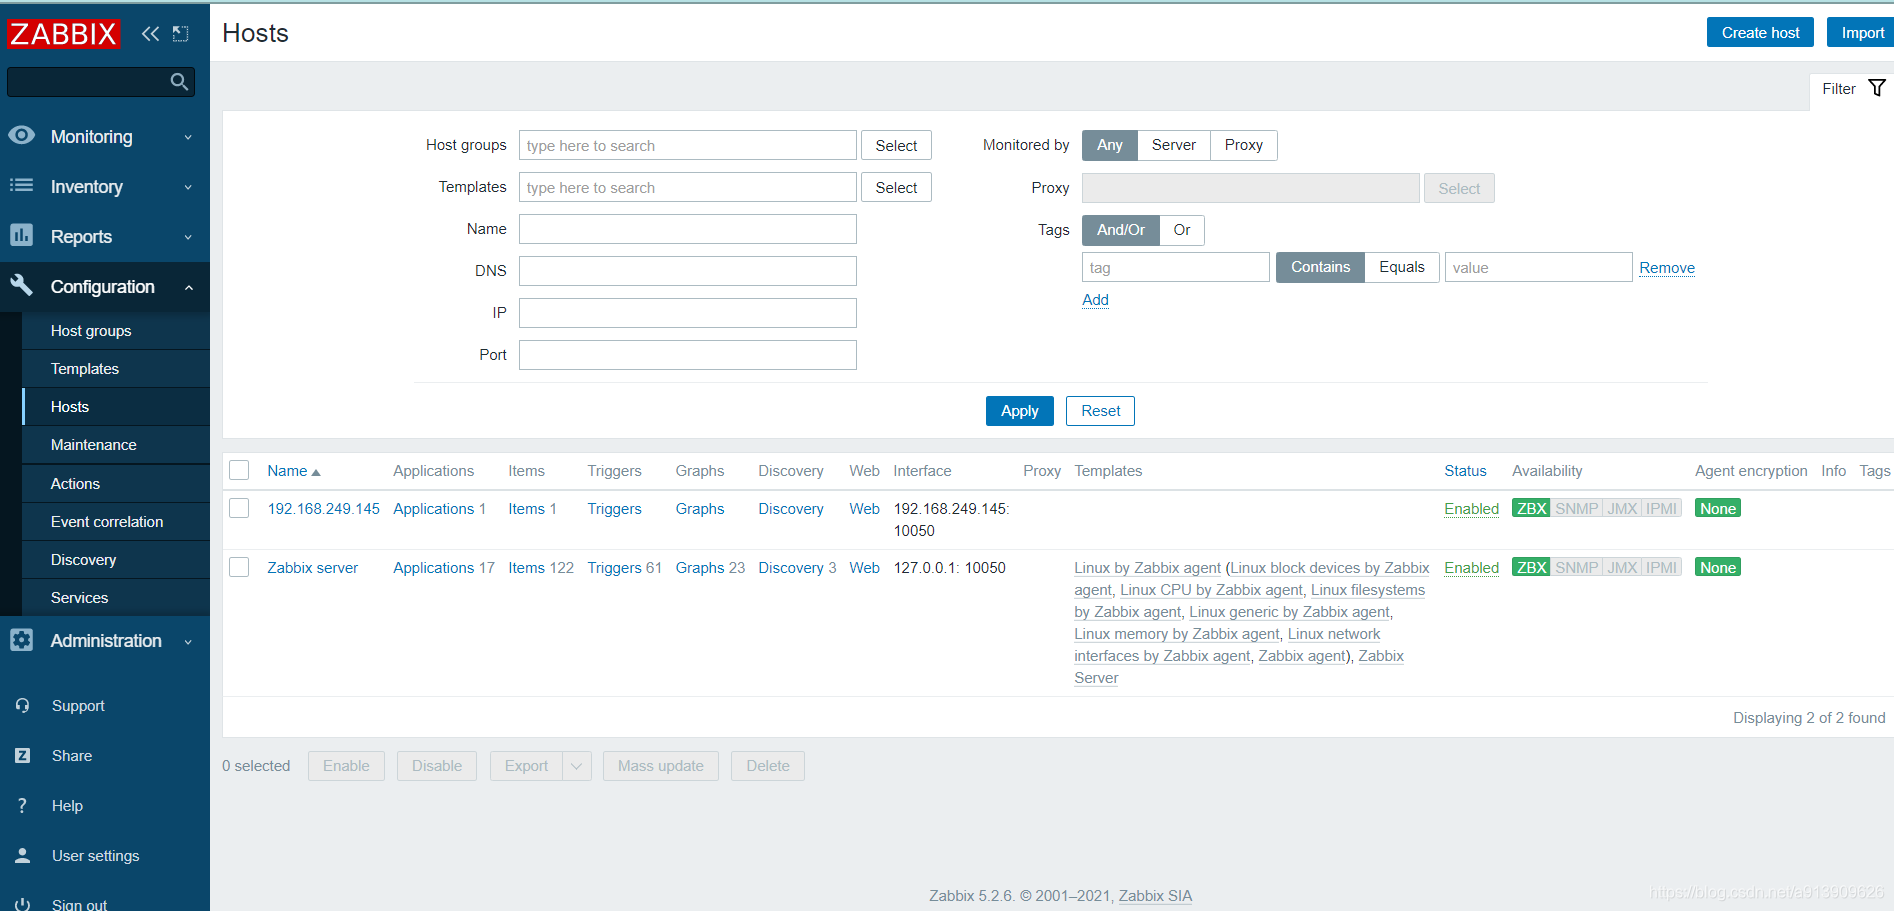1894x911 pixels.
Task: Click the Monitoring eye icon
Action: pyautogui.click(x=22, y=135)
